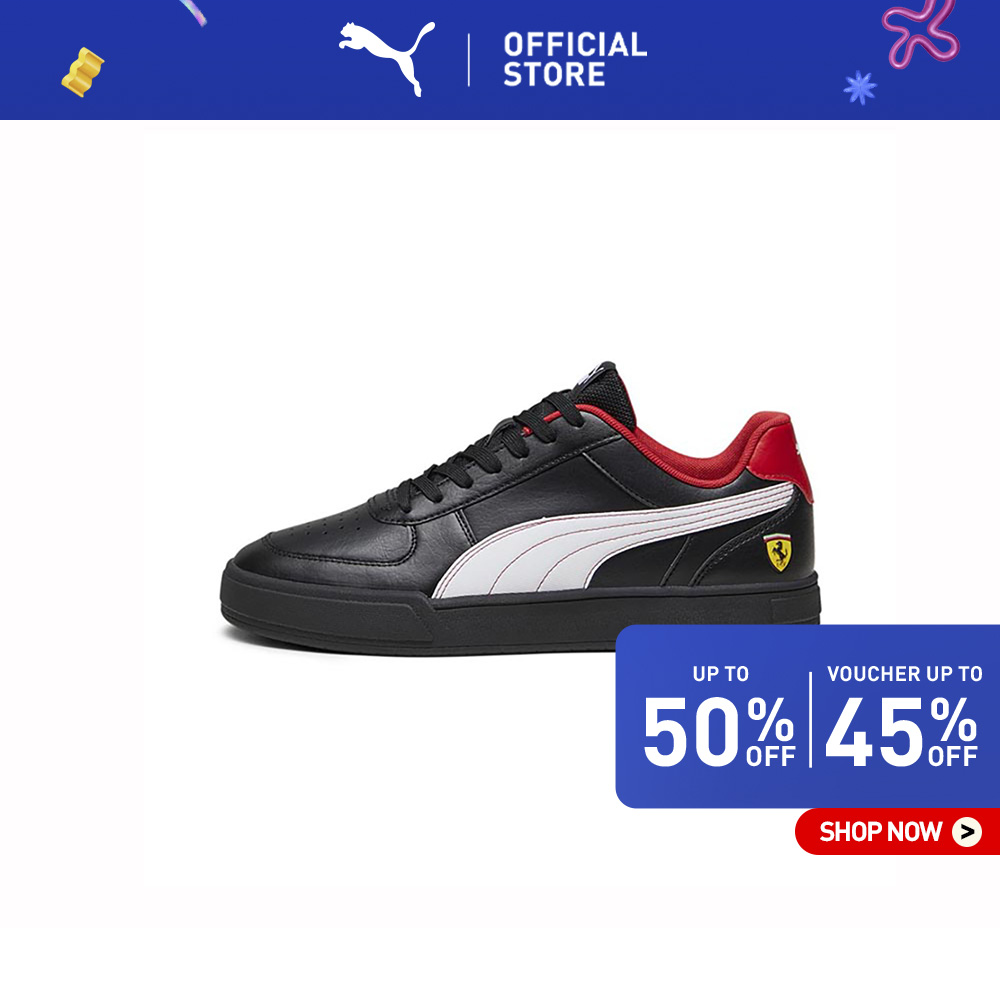1000x1000 pixels.
Task: Click the purple streak in banner corner
Action: [194, 12]
